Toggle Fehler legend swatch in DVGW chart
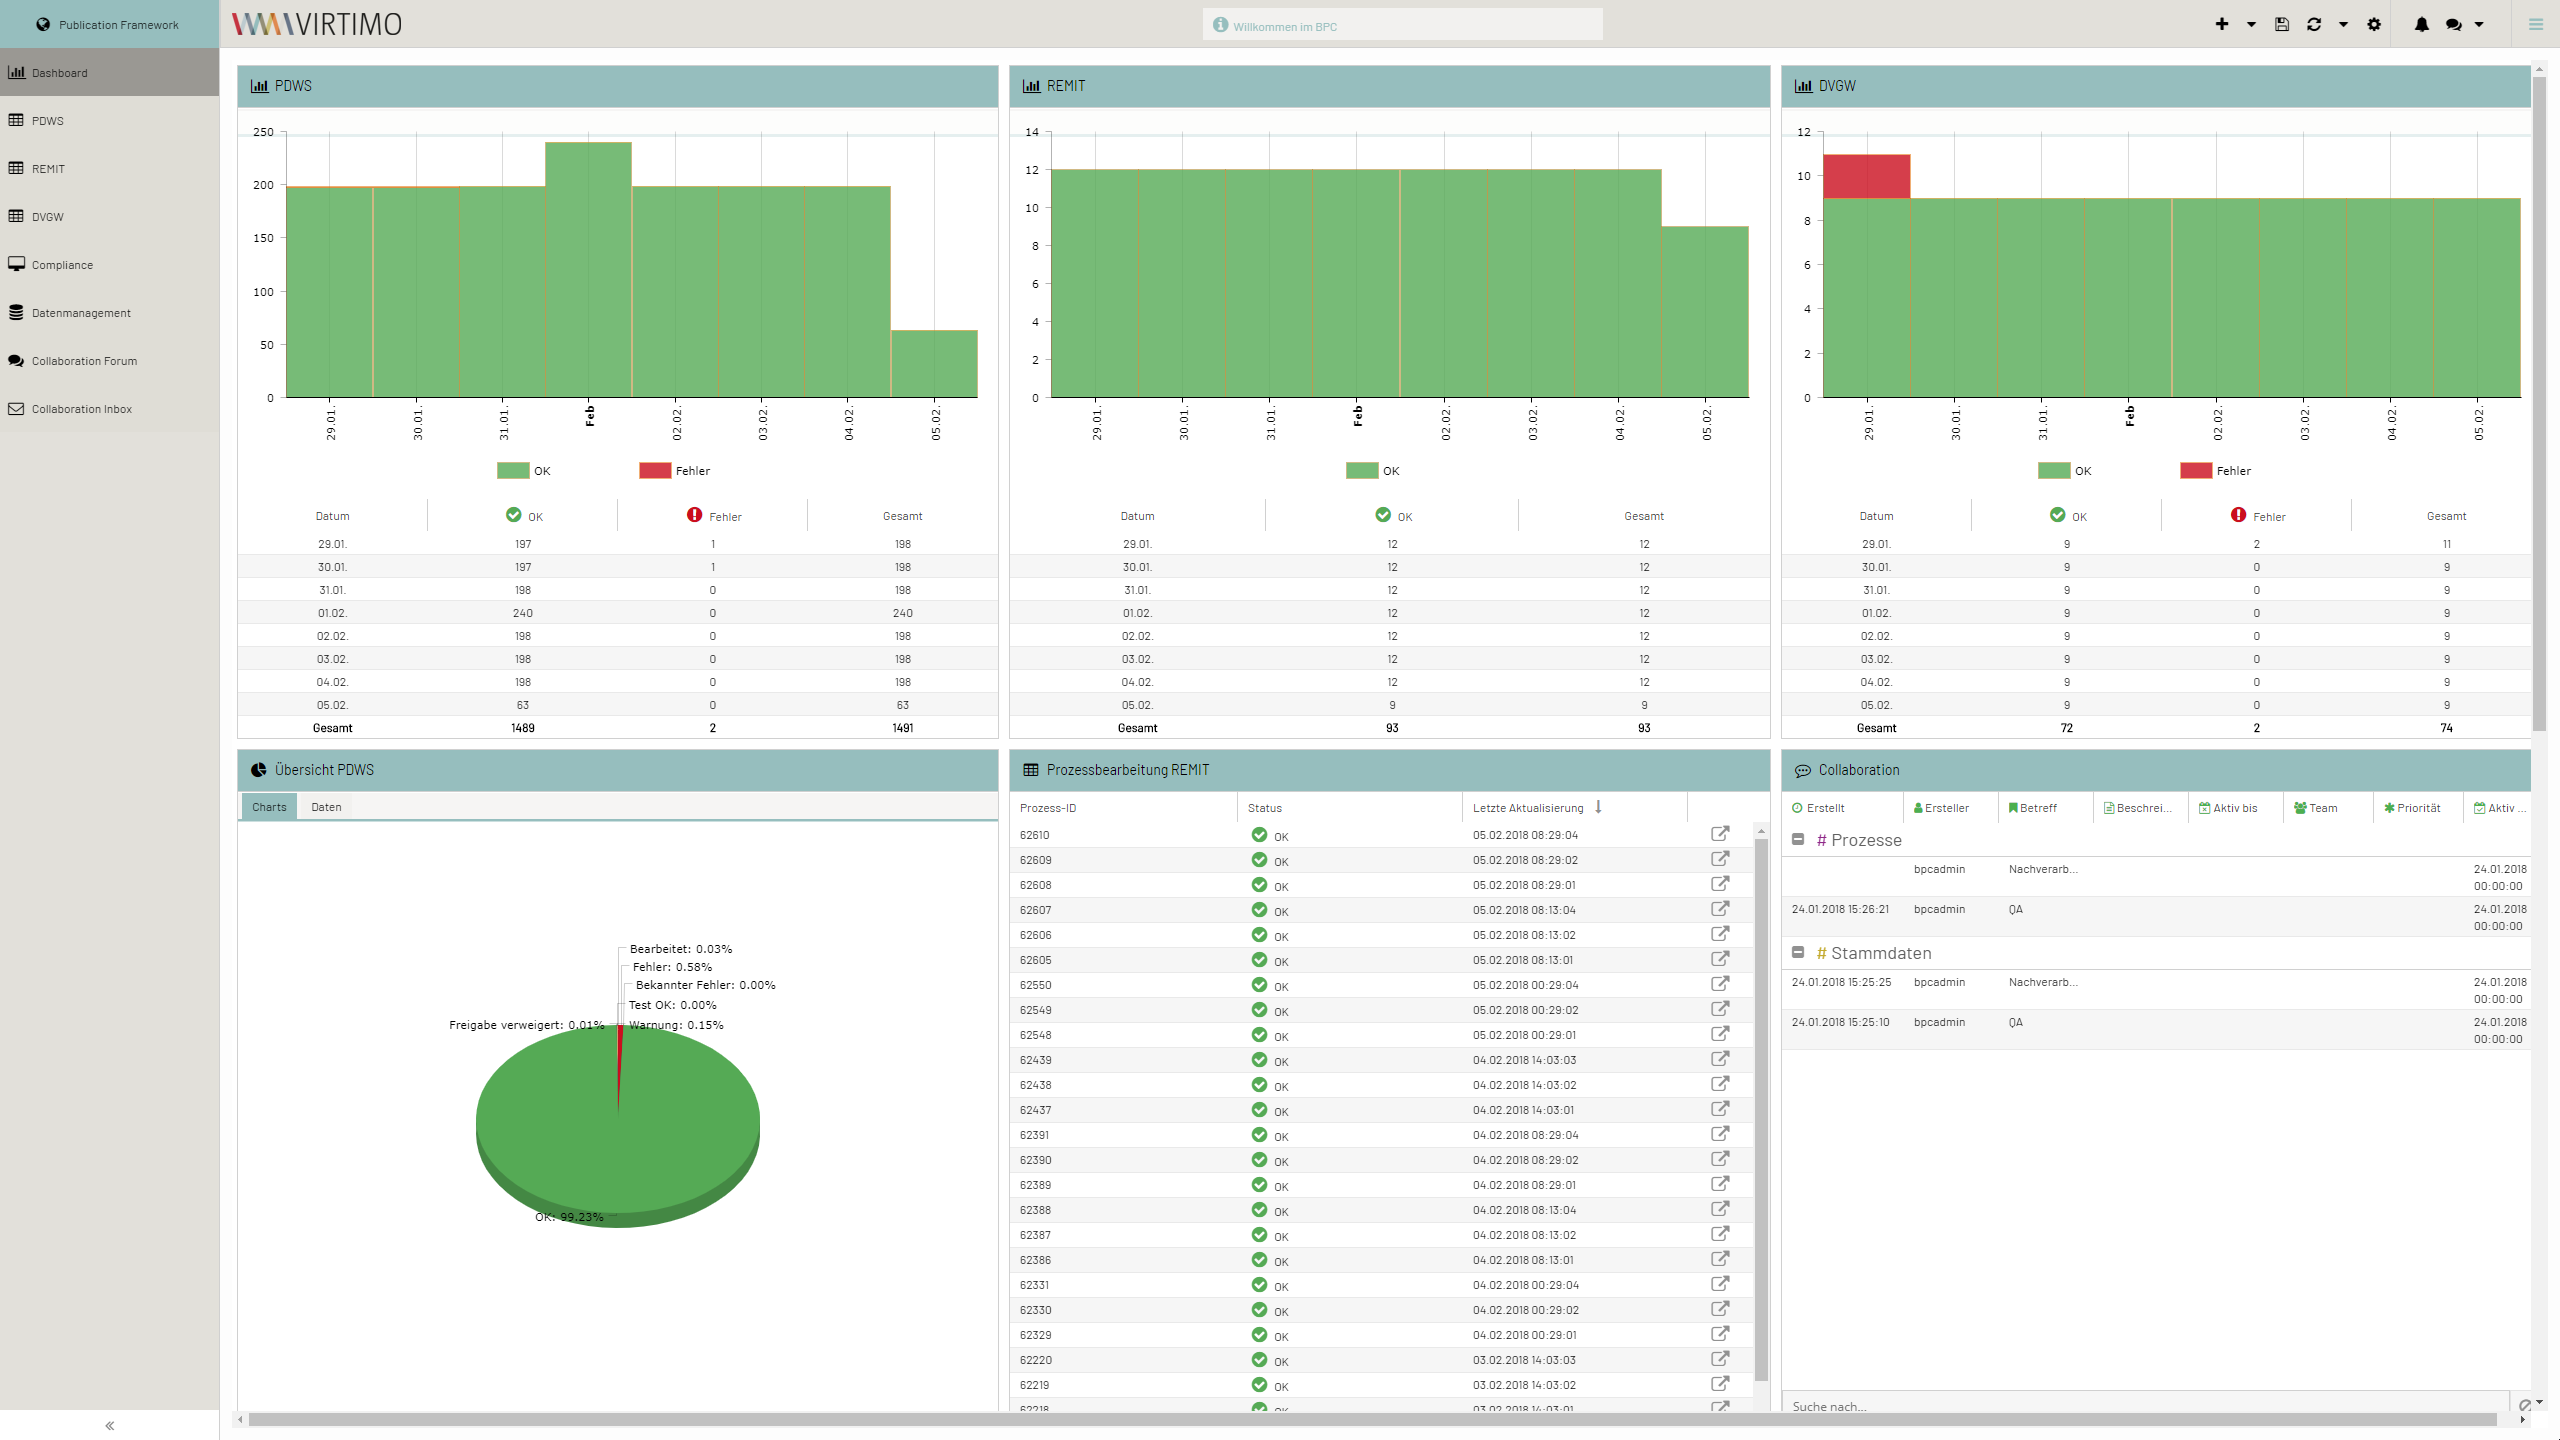2560x1440 pixels. pos(2196,470)
